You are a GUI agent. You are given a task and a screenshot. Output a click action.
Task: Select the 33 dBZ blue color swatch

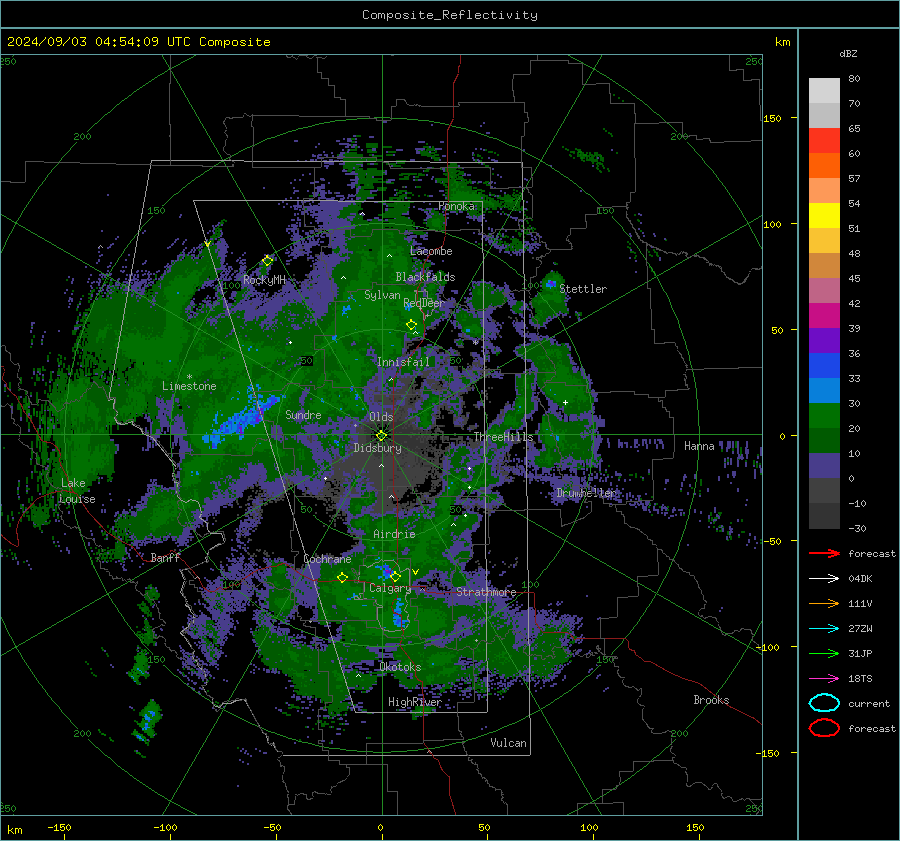(x=824, y=365)
